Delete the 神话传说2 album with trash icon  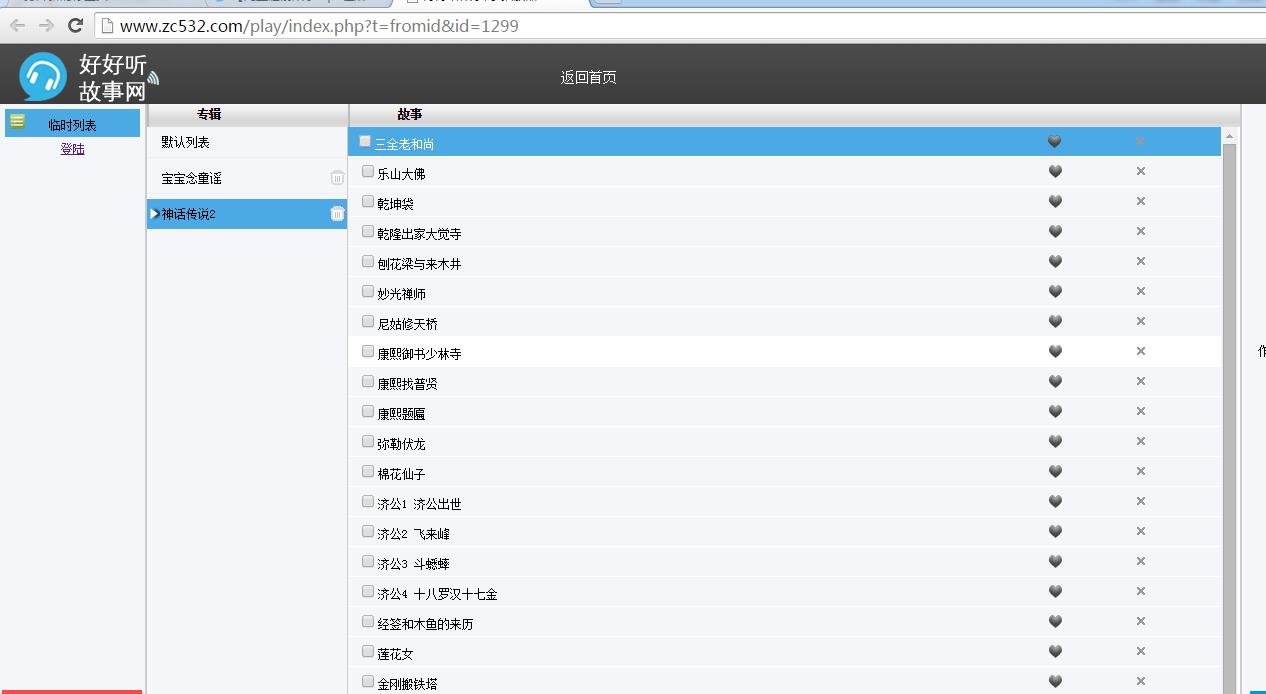click(x=337, y=214)
